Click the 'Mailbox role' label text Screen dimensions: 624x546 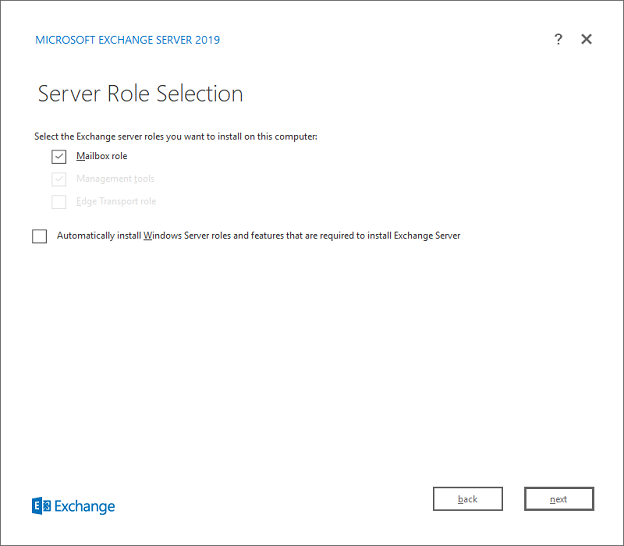102,156
